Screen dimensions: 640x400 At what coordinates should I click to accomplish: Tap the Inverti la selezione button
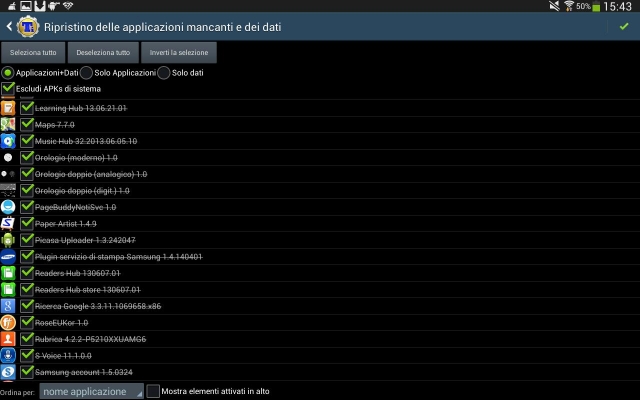179,53
